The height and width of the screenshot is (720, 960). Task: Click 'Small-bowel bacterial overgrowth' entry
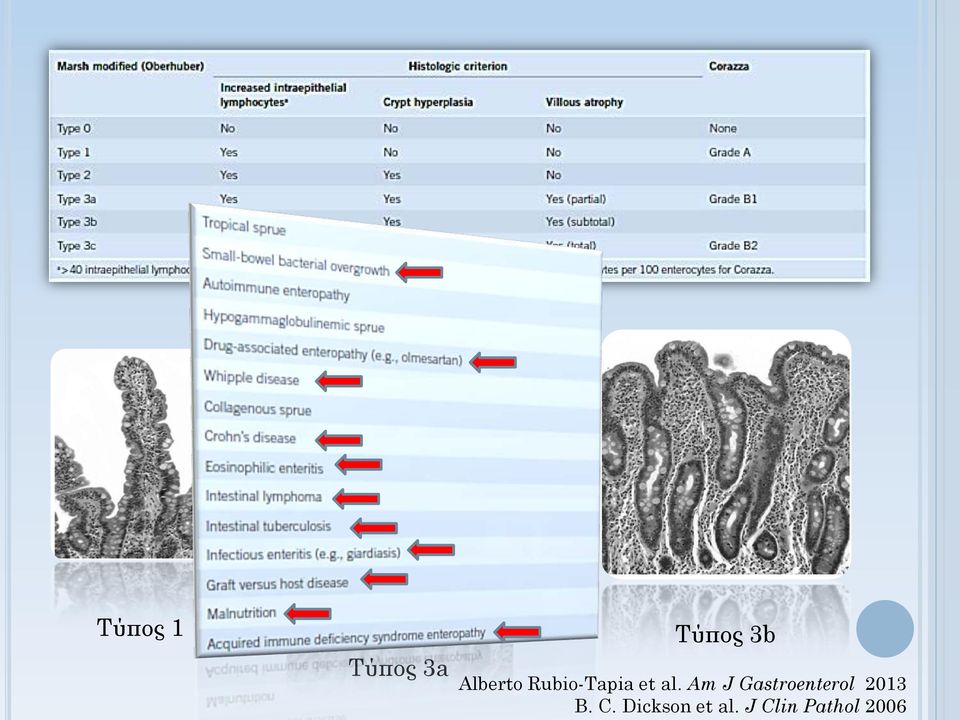295,262
